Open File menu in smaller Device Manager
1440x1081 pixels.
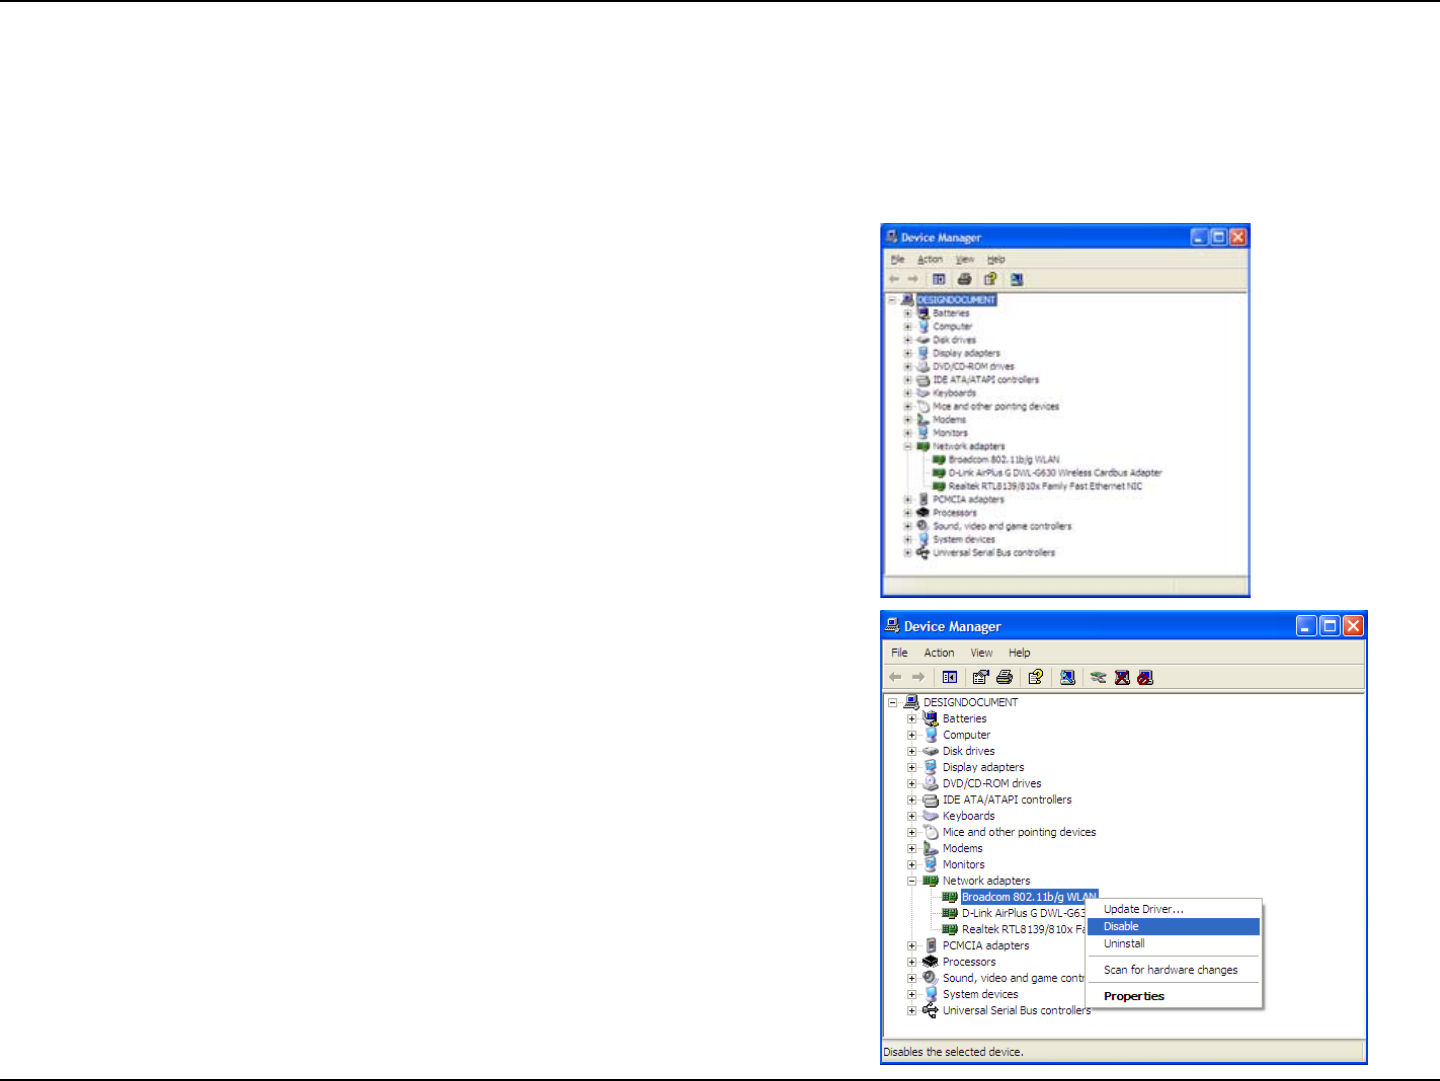click(x=898, y=259)
